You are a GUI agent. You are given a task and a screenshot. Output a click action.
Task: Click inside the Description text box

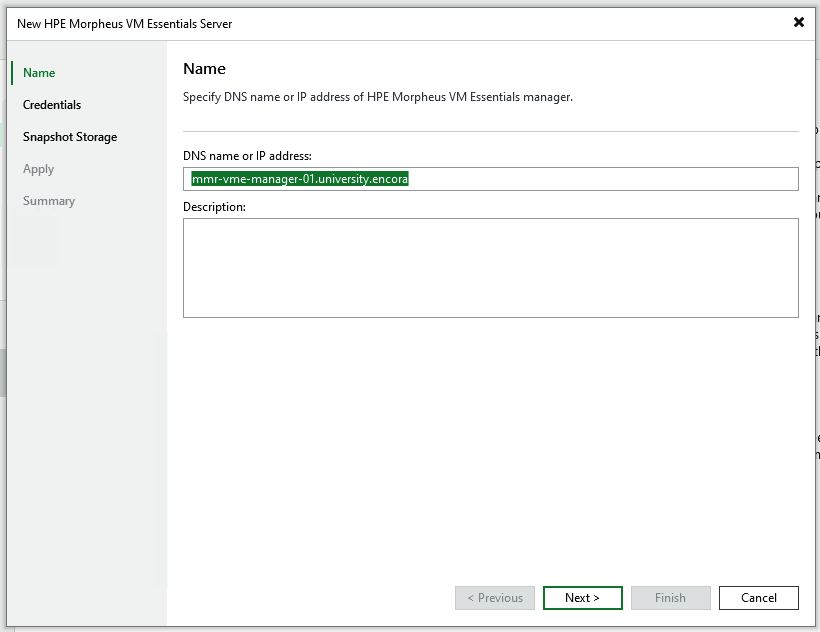(x=491, y=268)
